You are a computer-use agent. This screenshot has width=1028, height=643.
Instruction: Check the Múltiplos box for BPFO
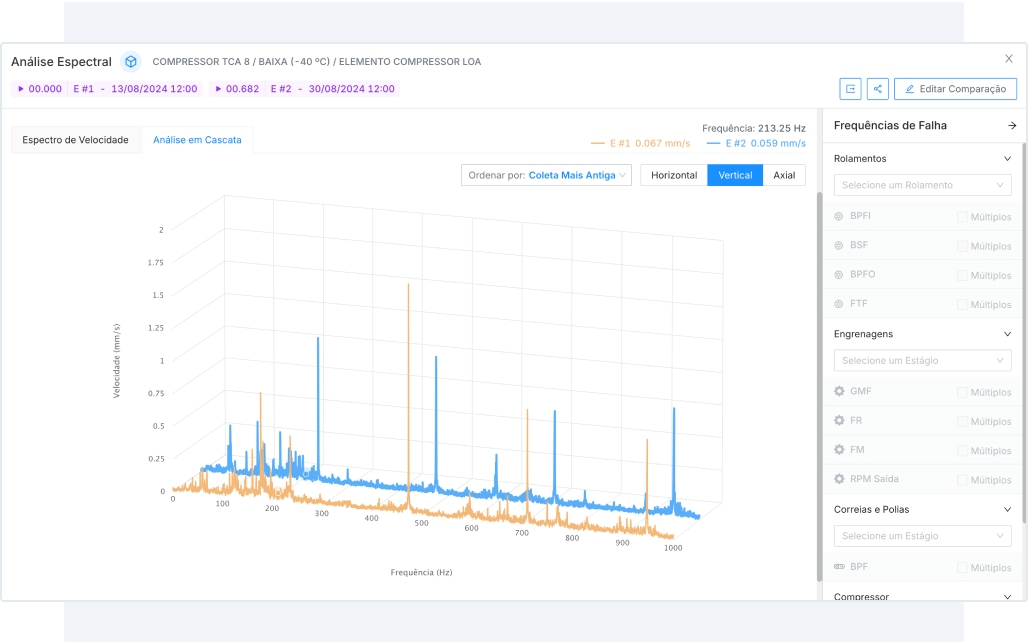coord(962,275)
